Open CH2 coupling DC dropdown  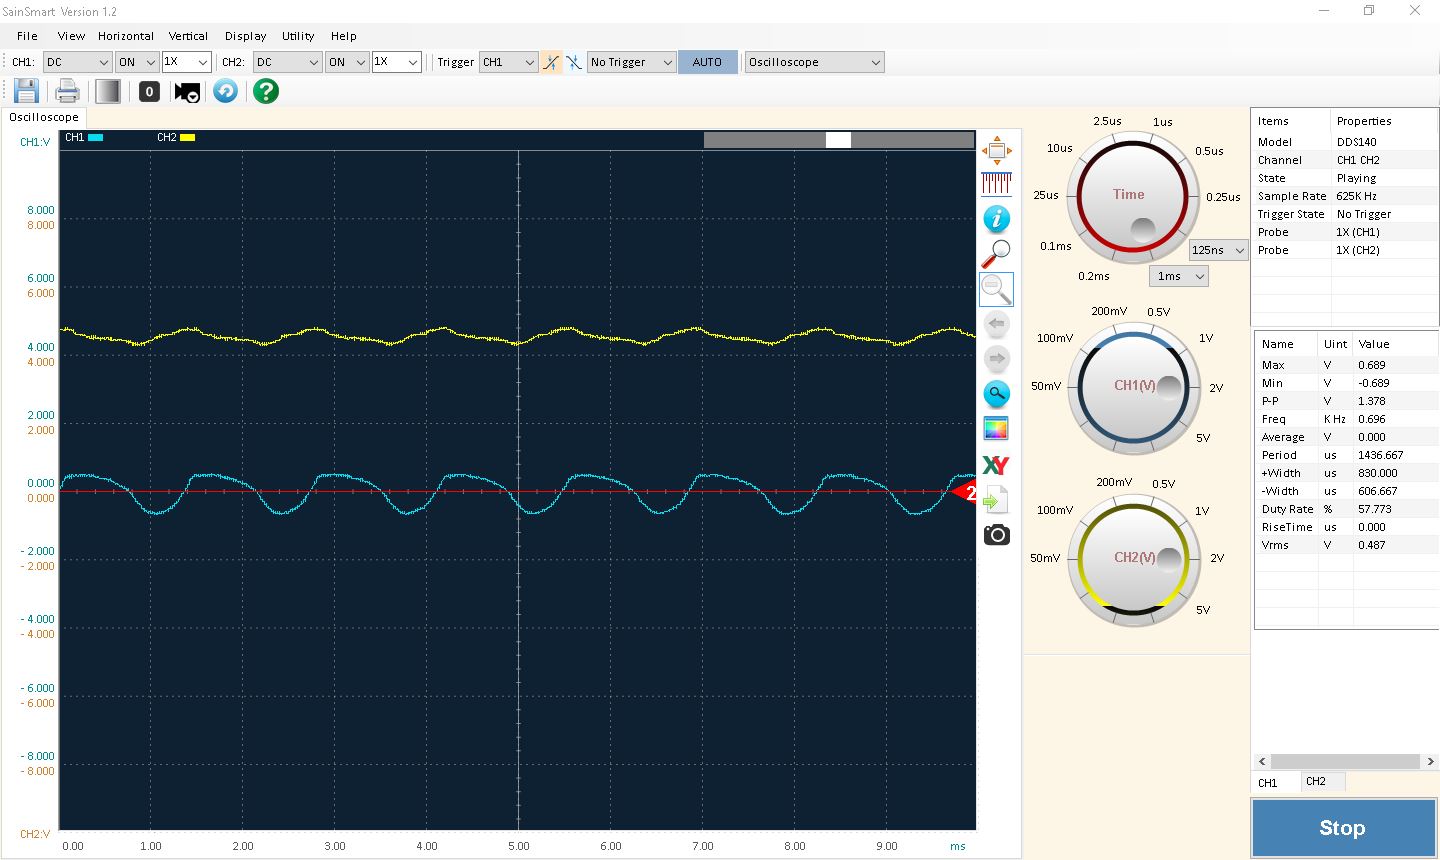tap(287, 62)
